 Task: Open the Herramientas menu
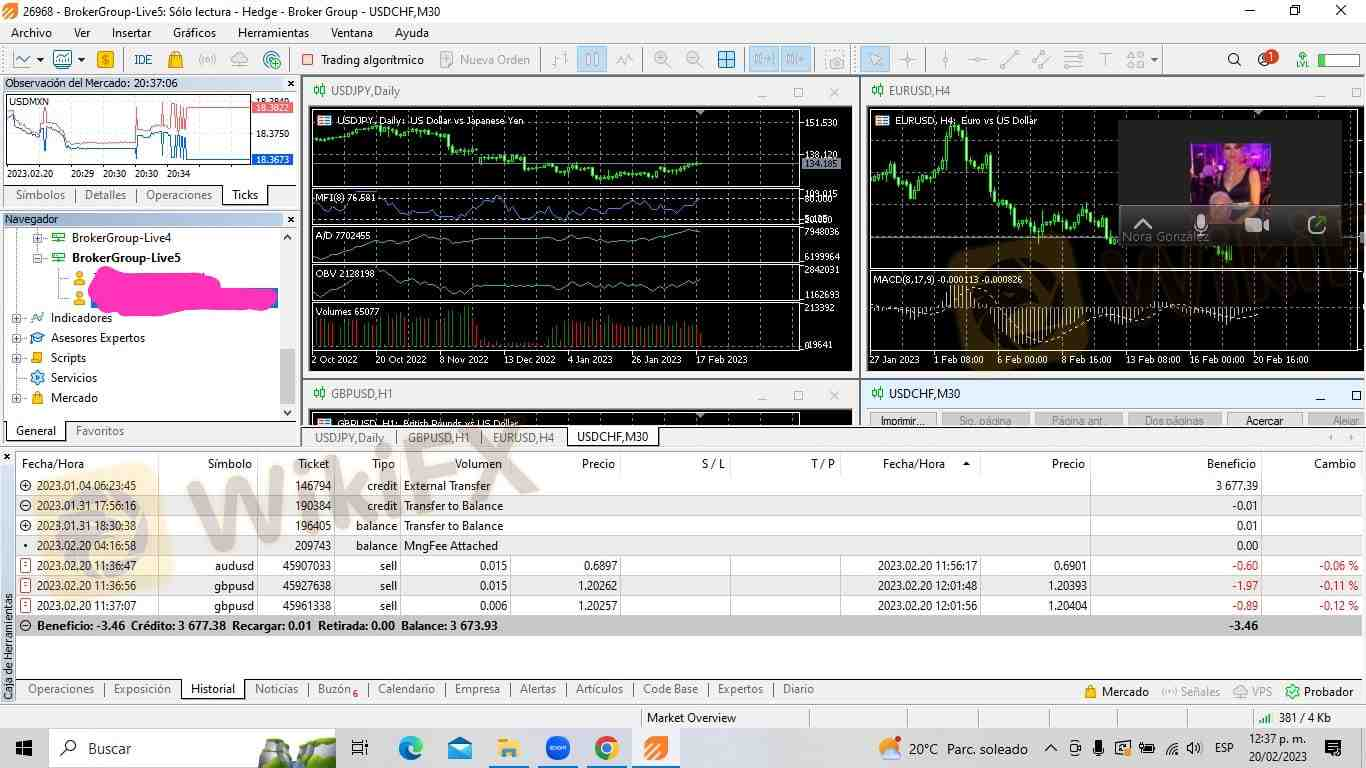click(272, 32)
